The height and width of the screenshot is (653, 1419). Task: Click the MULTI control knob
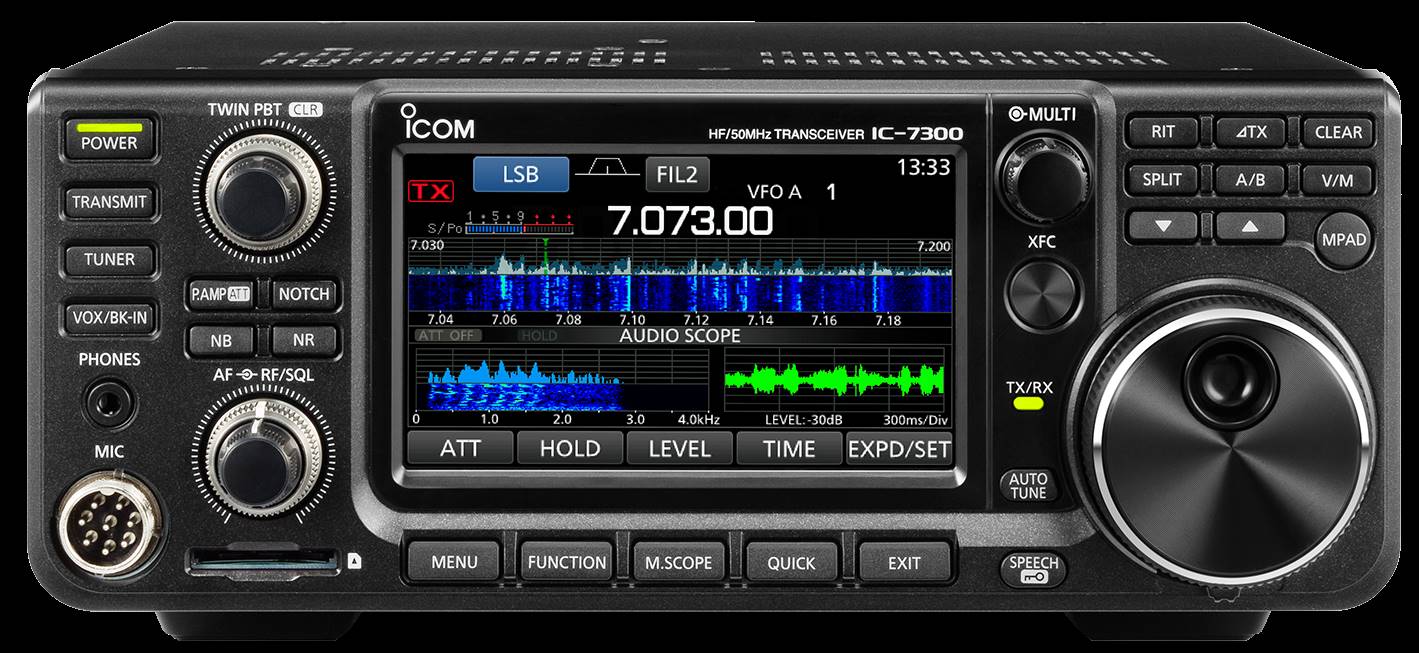coord(1045,176)
